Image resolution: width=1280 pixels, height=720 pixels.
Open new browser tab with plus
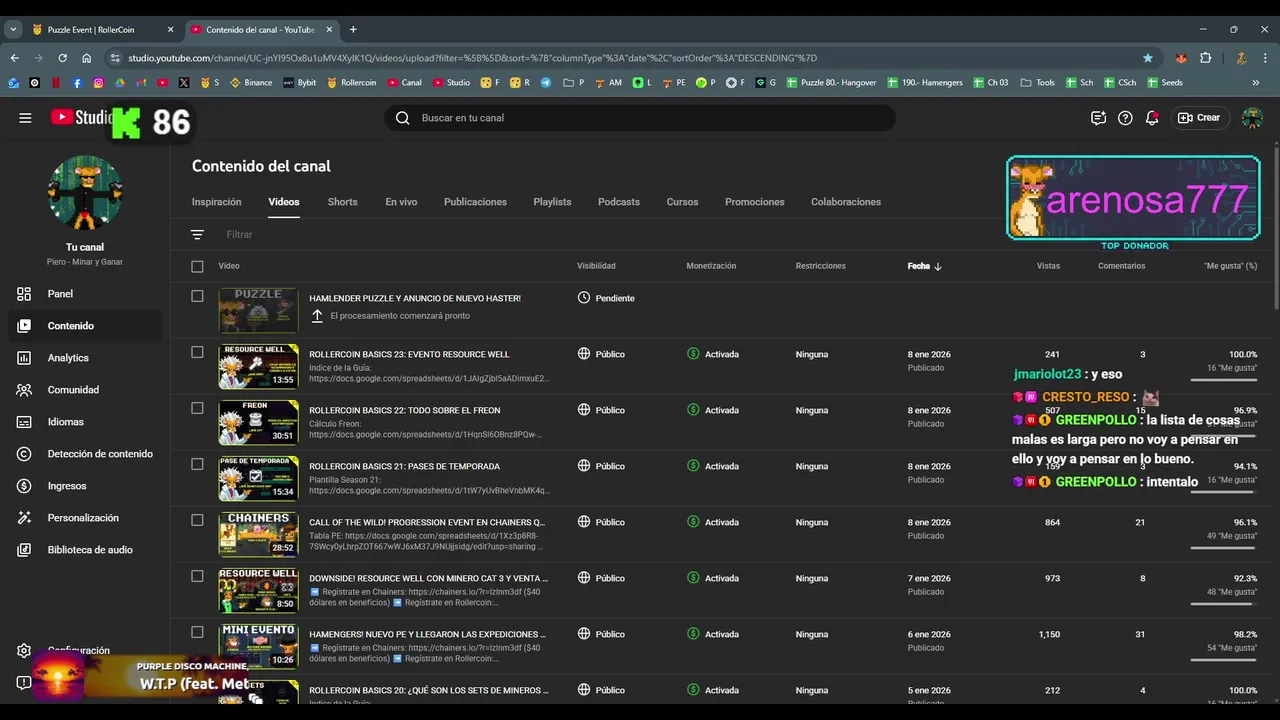point(353,30)
